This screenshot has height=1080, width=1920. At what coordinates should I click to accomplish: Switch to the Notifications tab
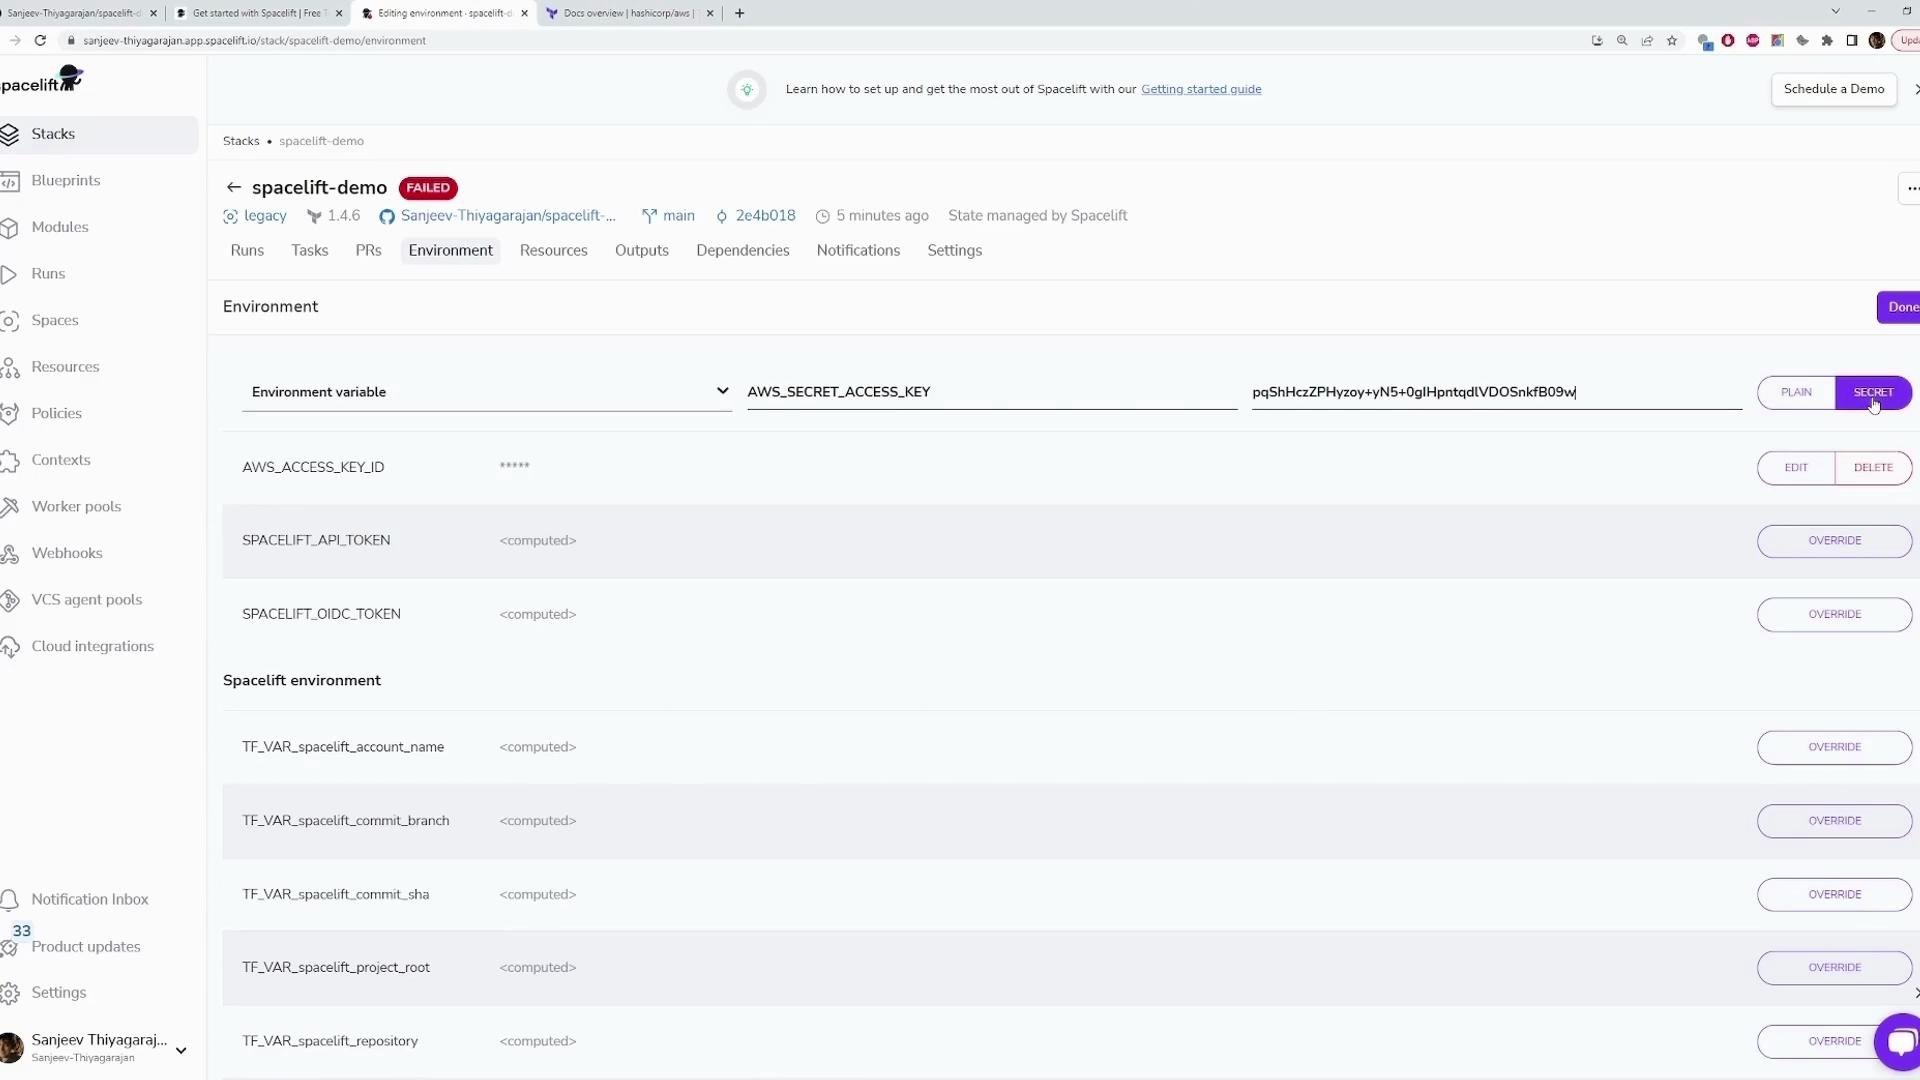point(858,251)
